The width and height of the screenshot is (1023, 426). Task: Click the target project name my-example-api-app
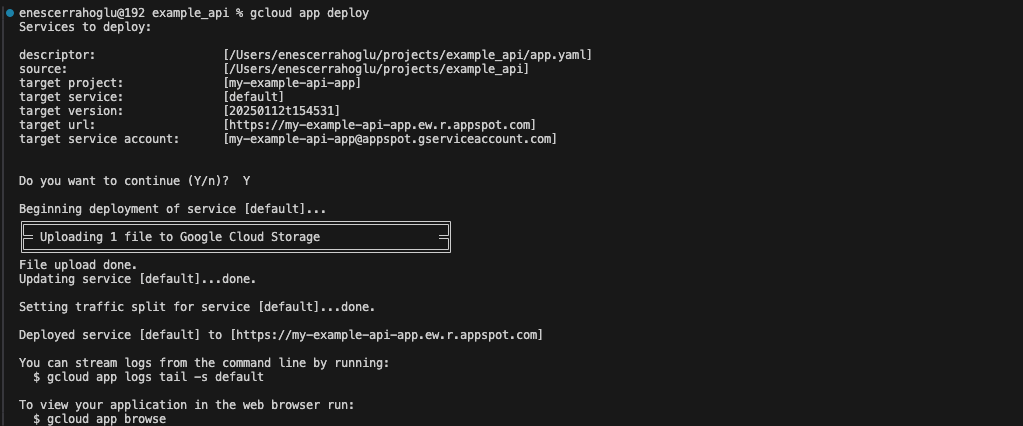click(x=292, y=83)
